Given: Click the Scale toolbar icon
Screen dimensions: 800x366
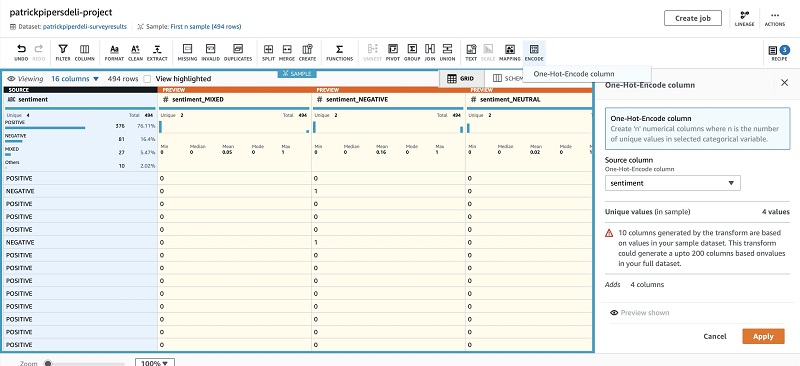Looking at the screenshot, I should tap(488, 52).
